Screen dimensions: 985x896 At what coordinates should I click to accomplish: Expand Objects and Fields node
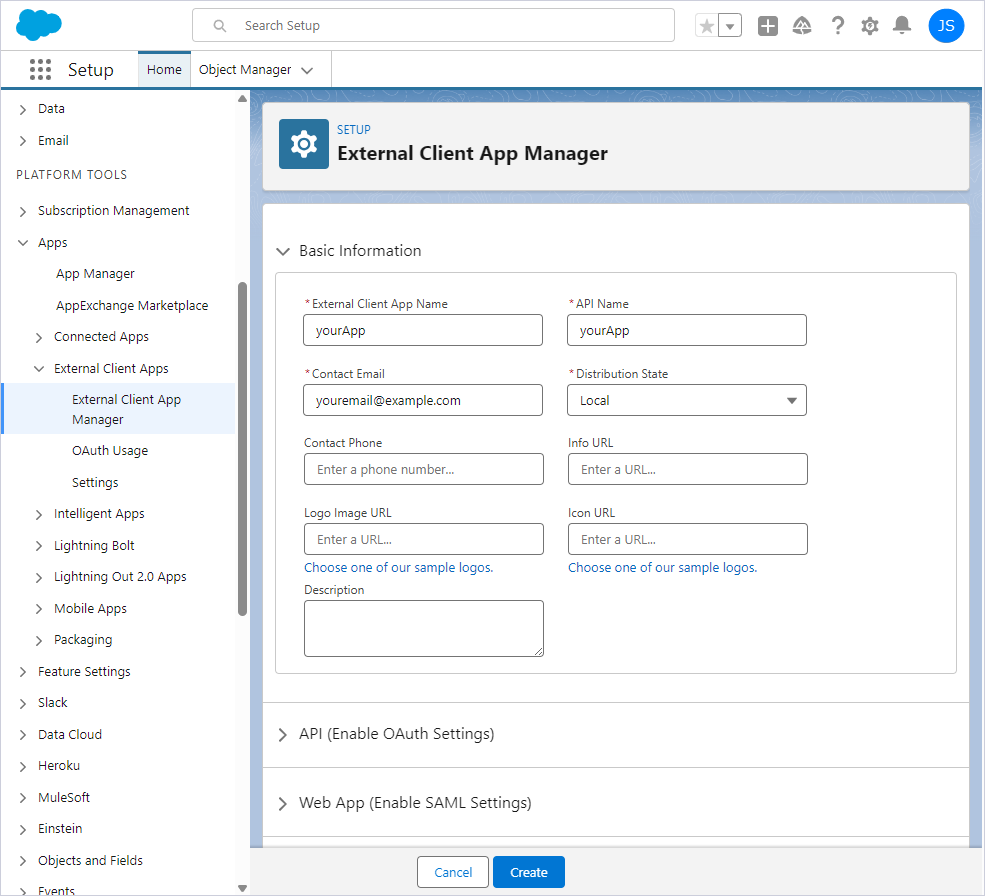23,861
